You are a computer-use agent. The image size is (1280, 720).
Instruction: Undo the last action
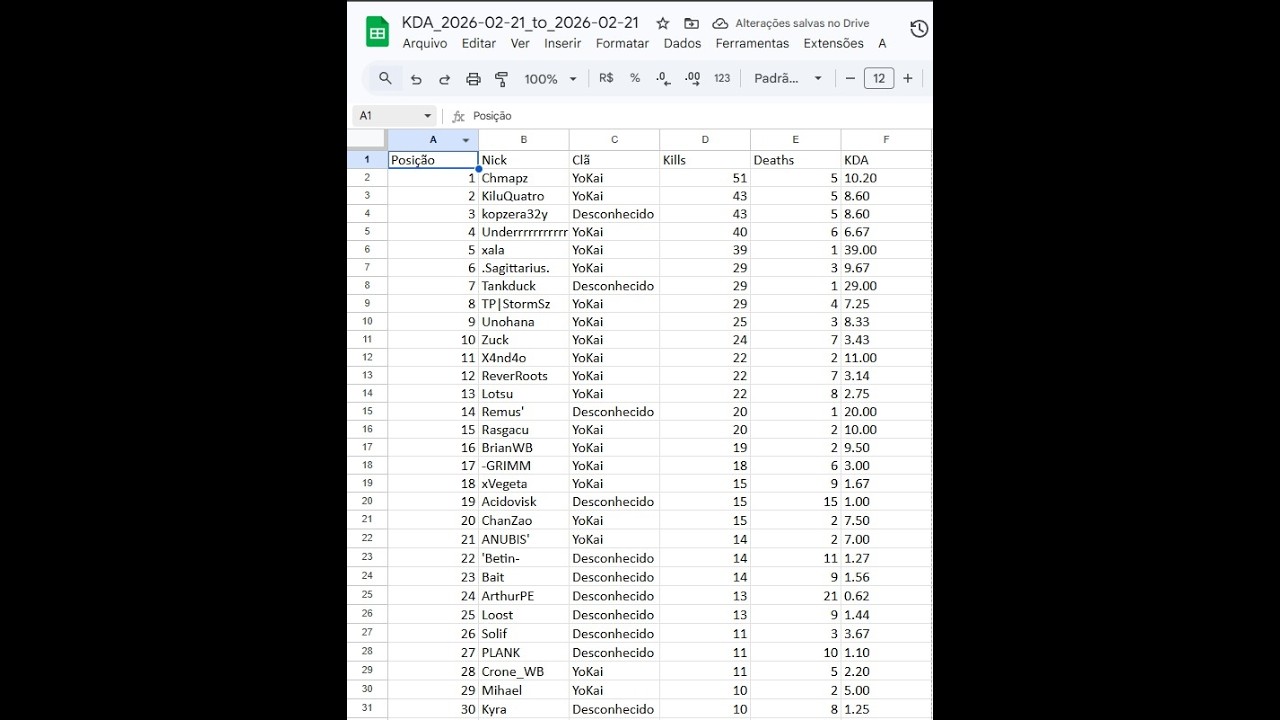pyautogui.click(x=416, y=79)
